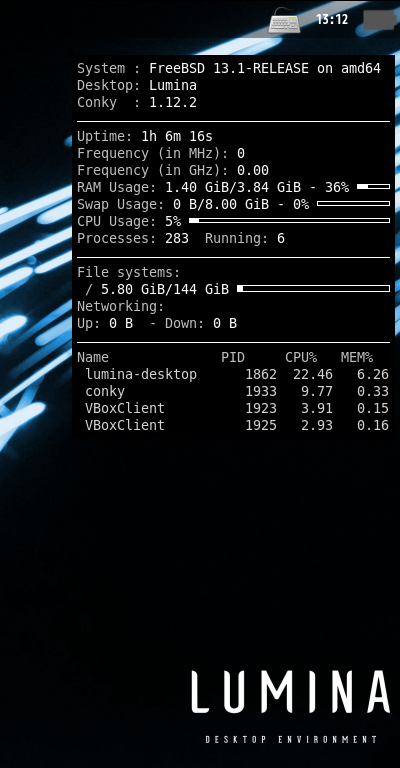Click the '1.40 GiB/3.84 GiB - 36%' RAM value
Image resolution: width=400 pixels, height=768 pixels.
click(257, 188)
